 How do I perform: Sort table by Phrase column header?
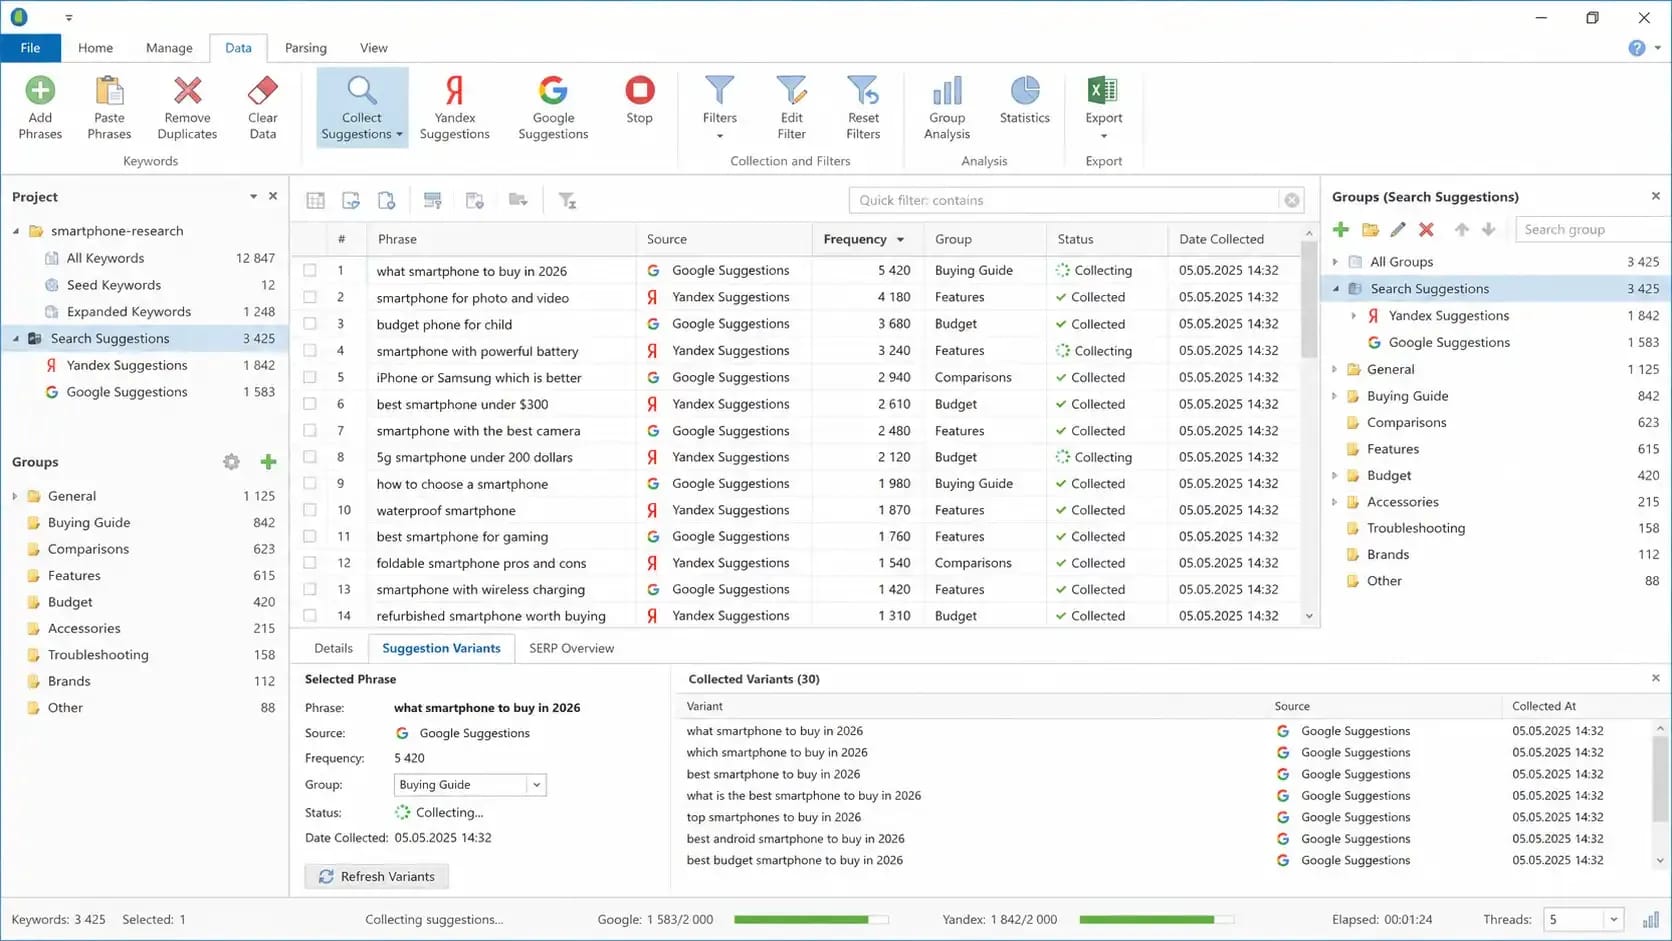tap(502, 239)
